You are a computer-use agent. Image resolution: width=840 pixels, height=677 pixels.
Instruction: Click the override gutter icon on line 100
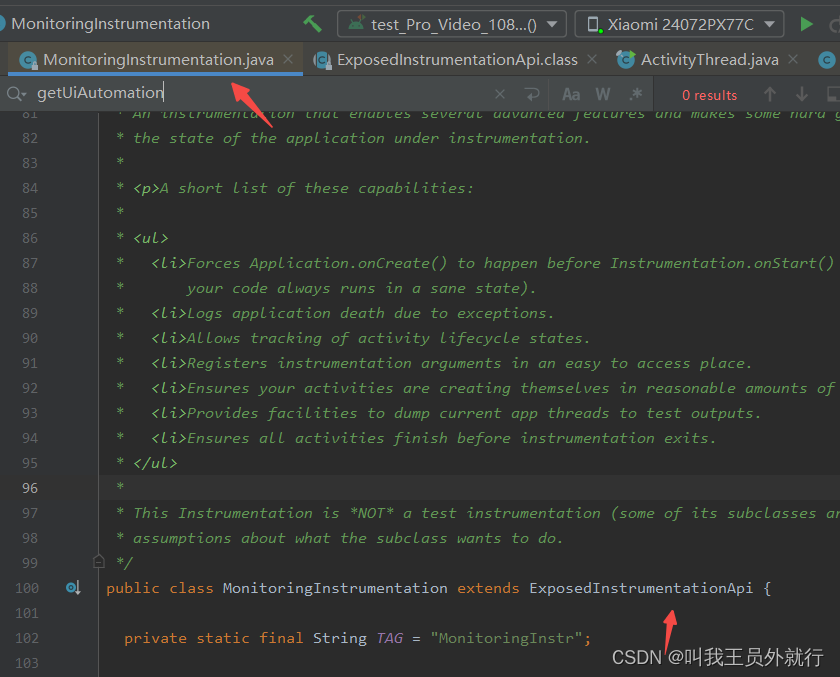72,588
